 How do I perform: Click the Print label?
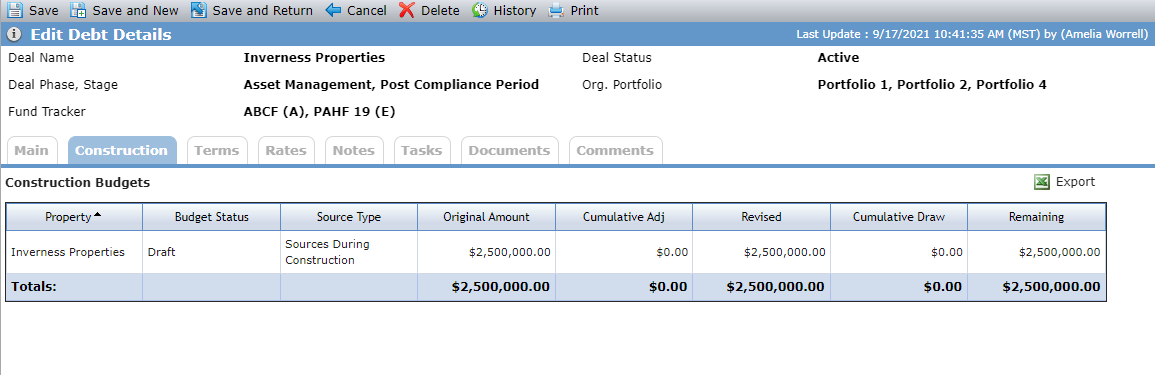pyautogui.click(x=585, y=11)
